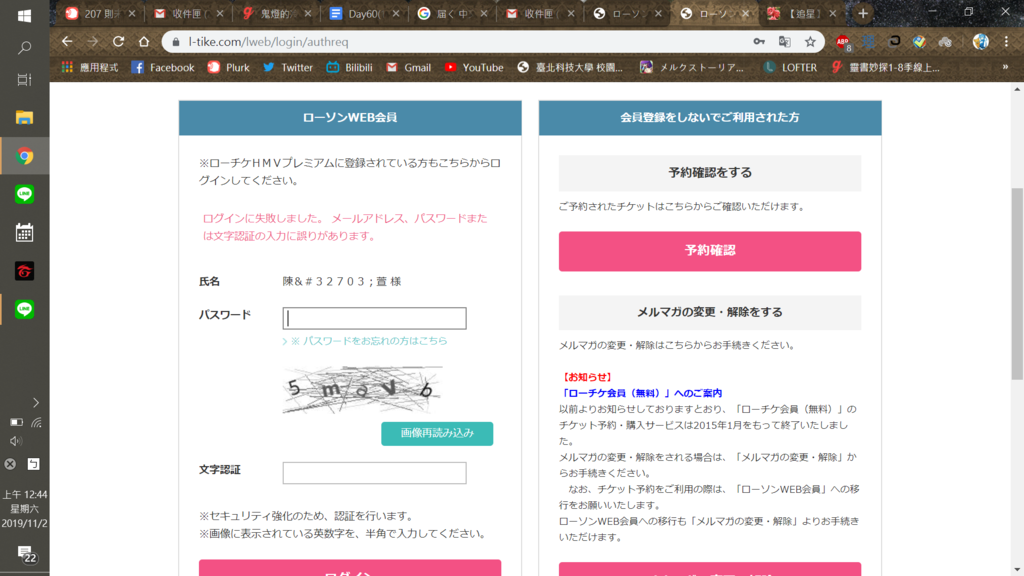Screen dimensions: 1024x576
Task: Open the YouTube bookmark
Action: point(473,67)
